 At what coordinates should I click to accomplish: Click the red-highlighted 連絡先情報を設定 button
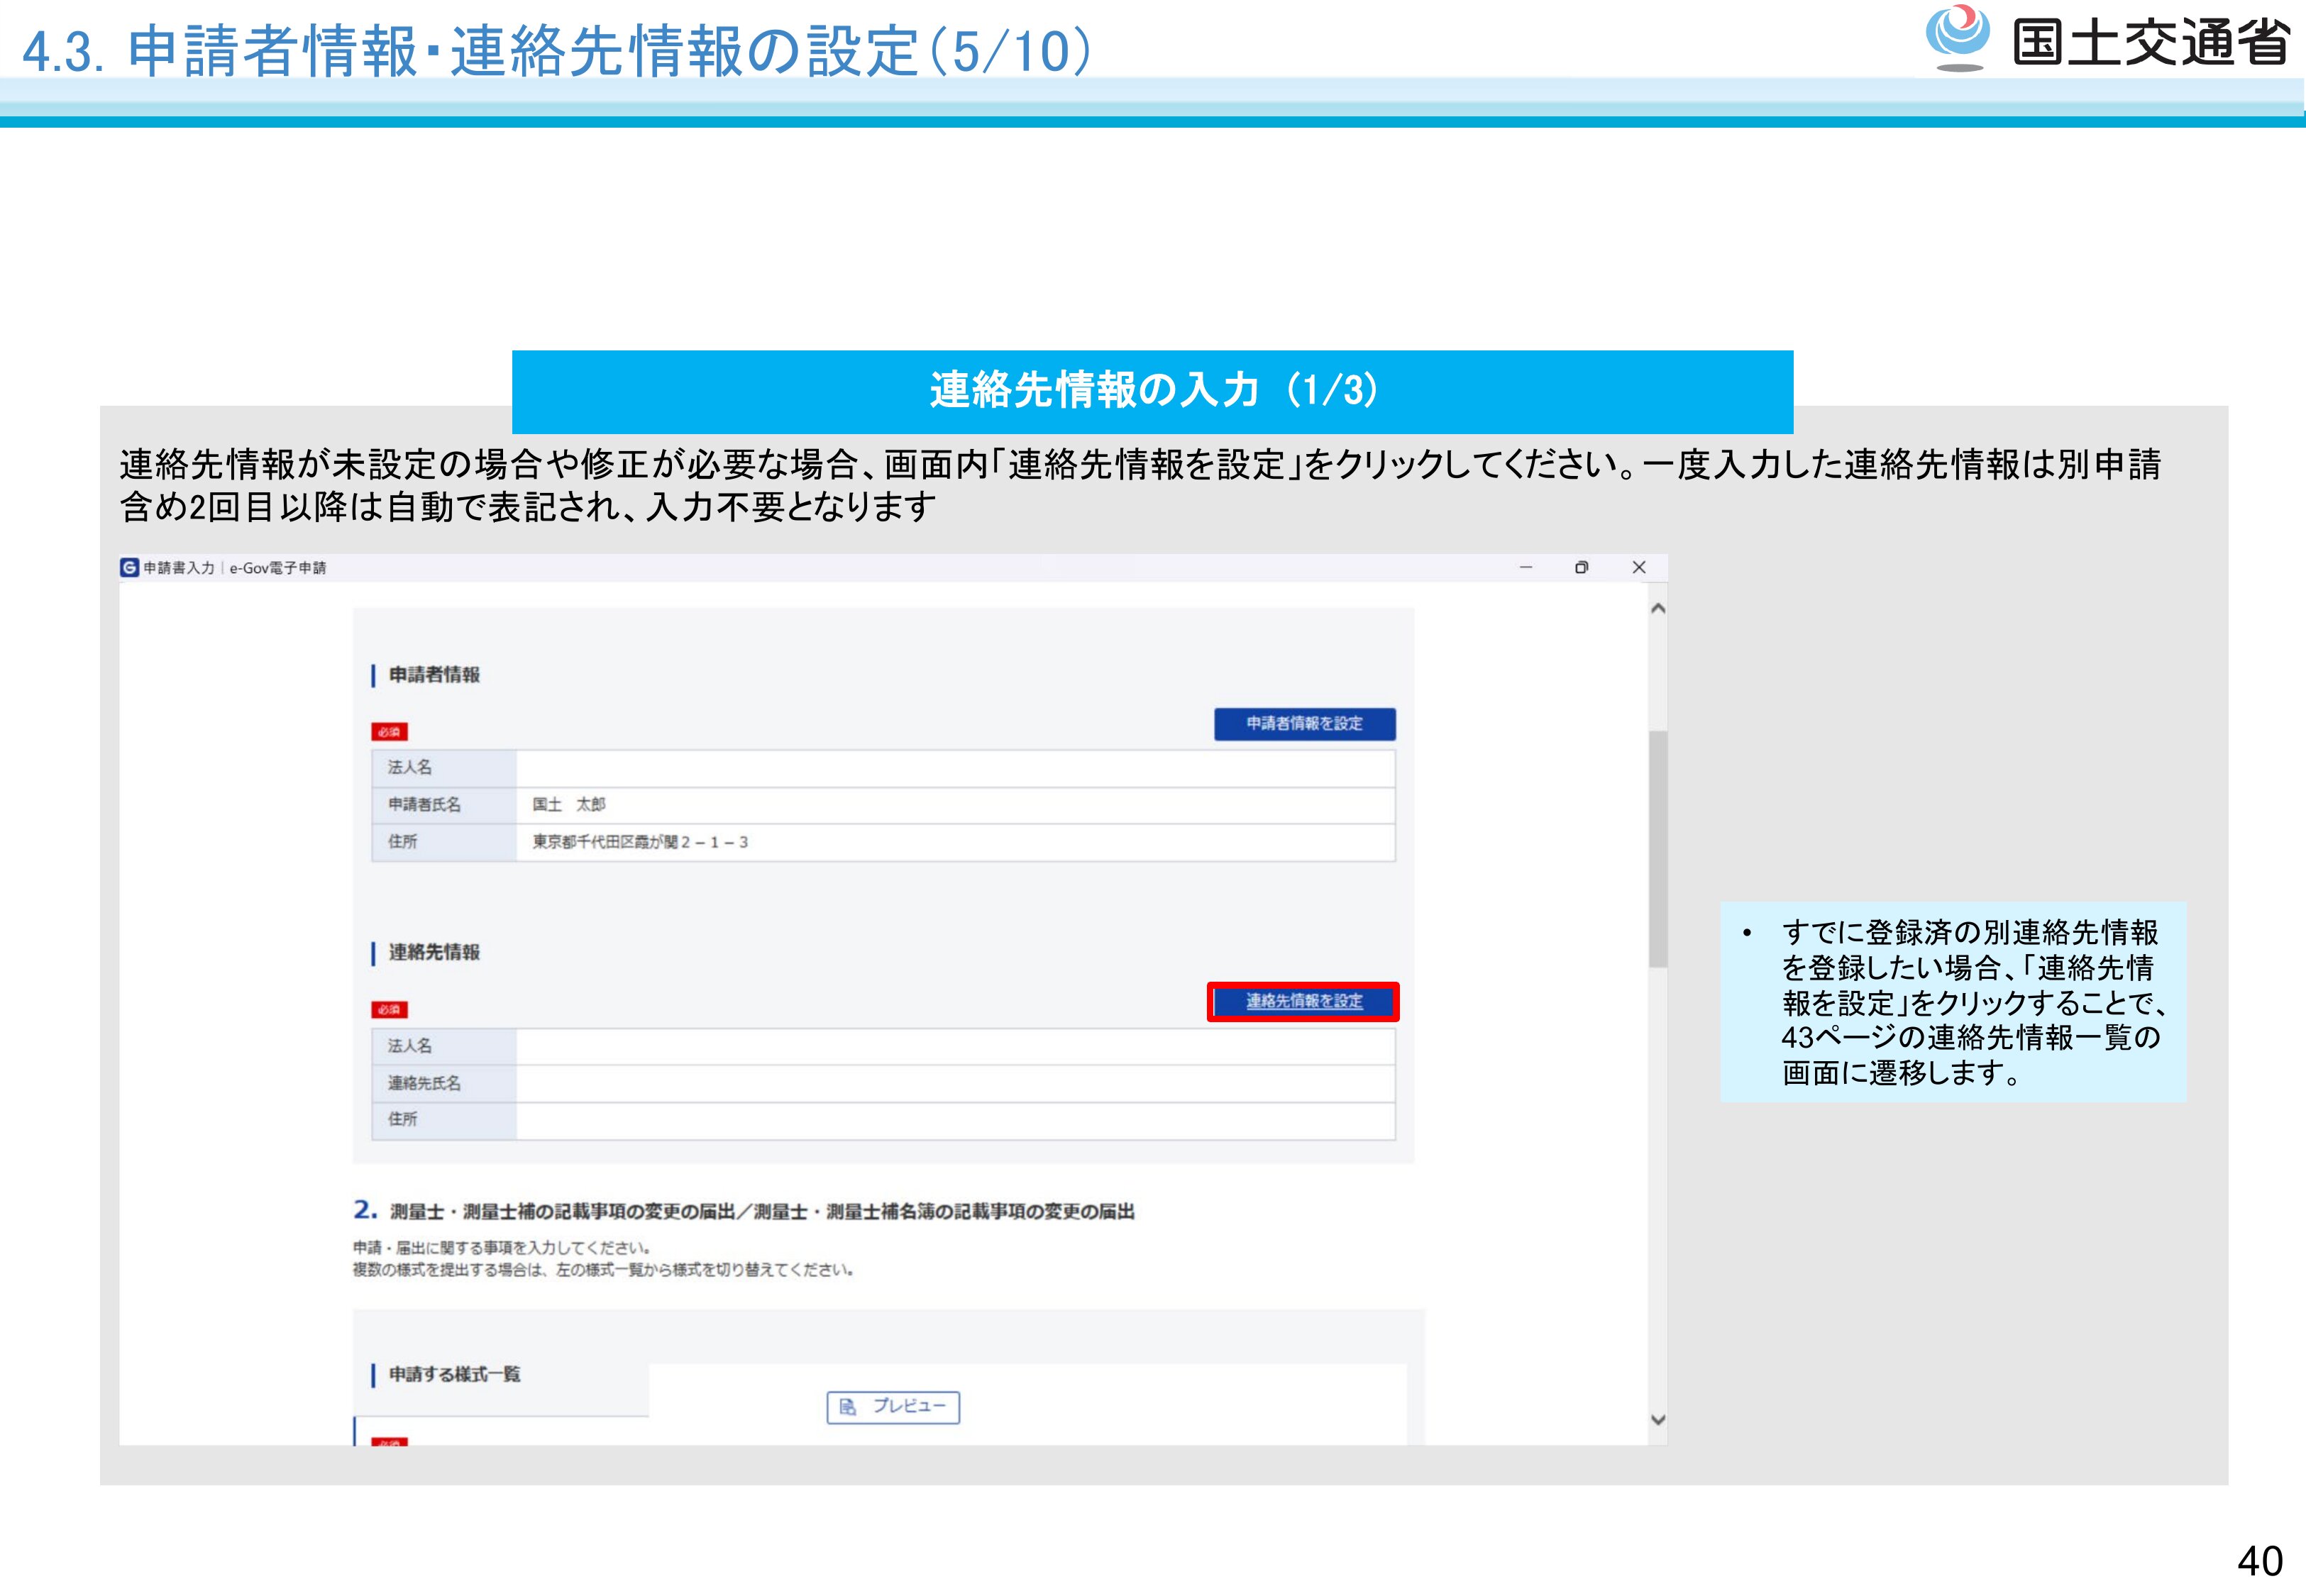[1303, 1001]
